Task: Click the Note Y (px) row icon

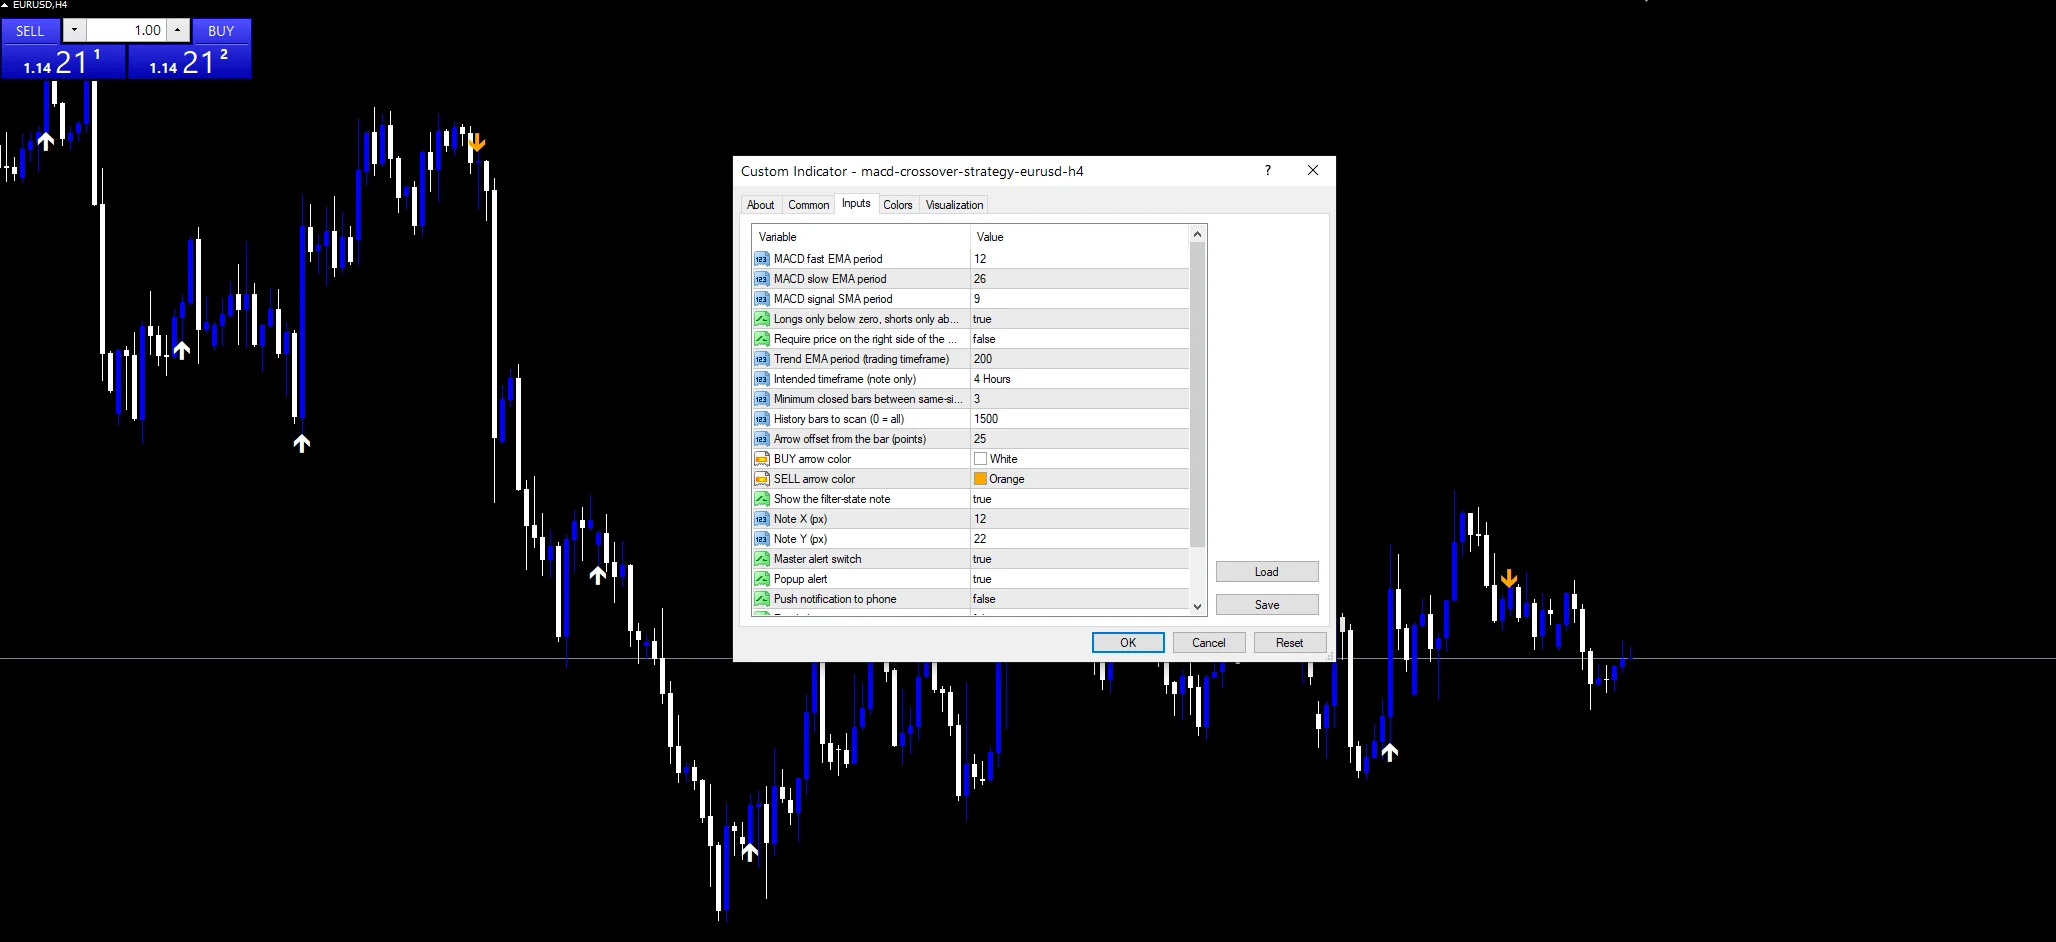Action: [x=762, y=539]
